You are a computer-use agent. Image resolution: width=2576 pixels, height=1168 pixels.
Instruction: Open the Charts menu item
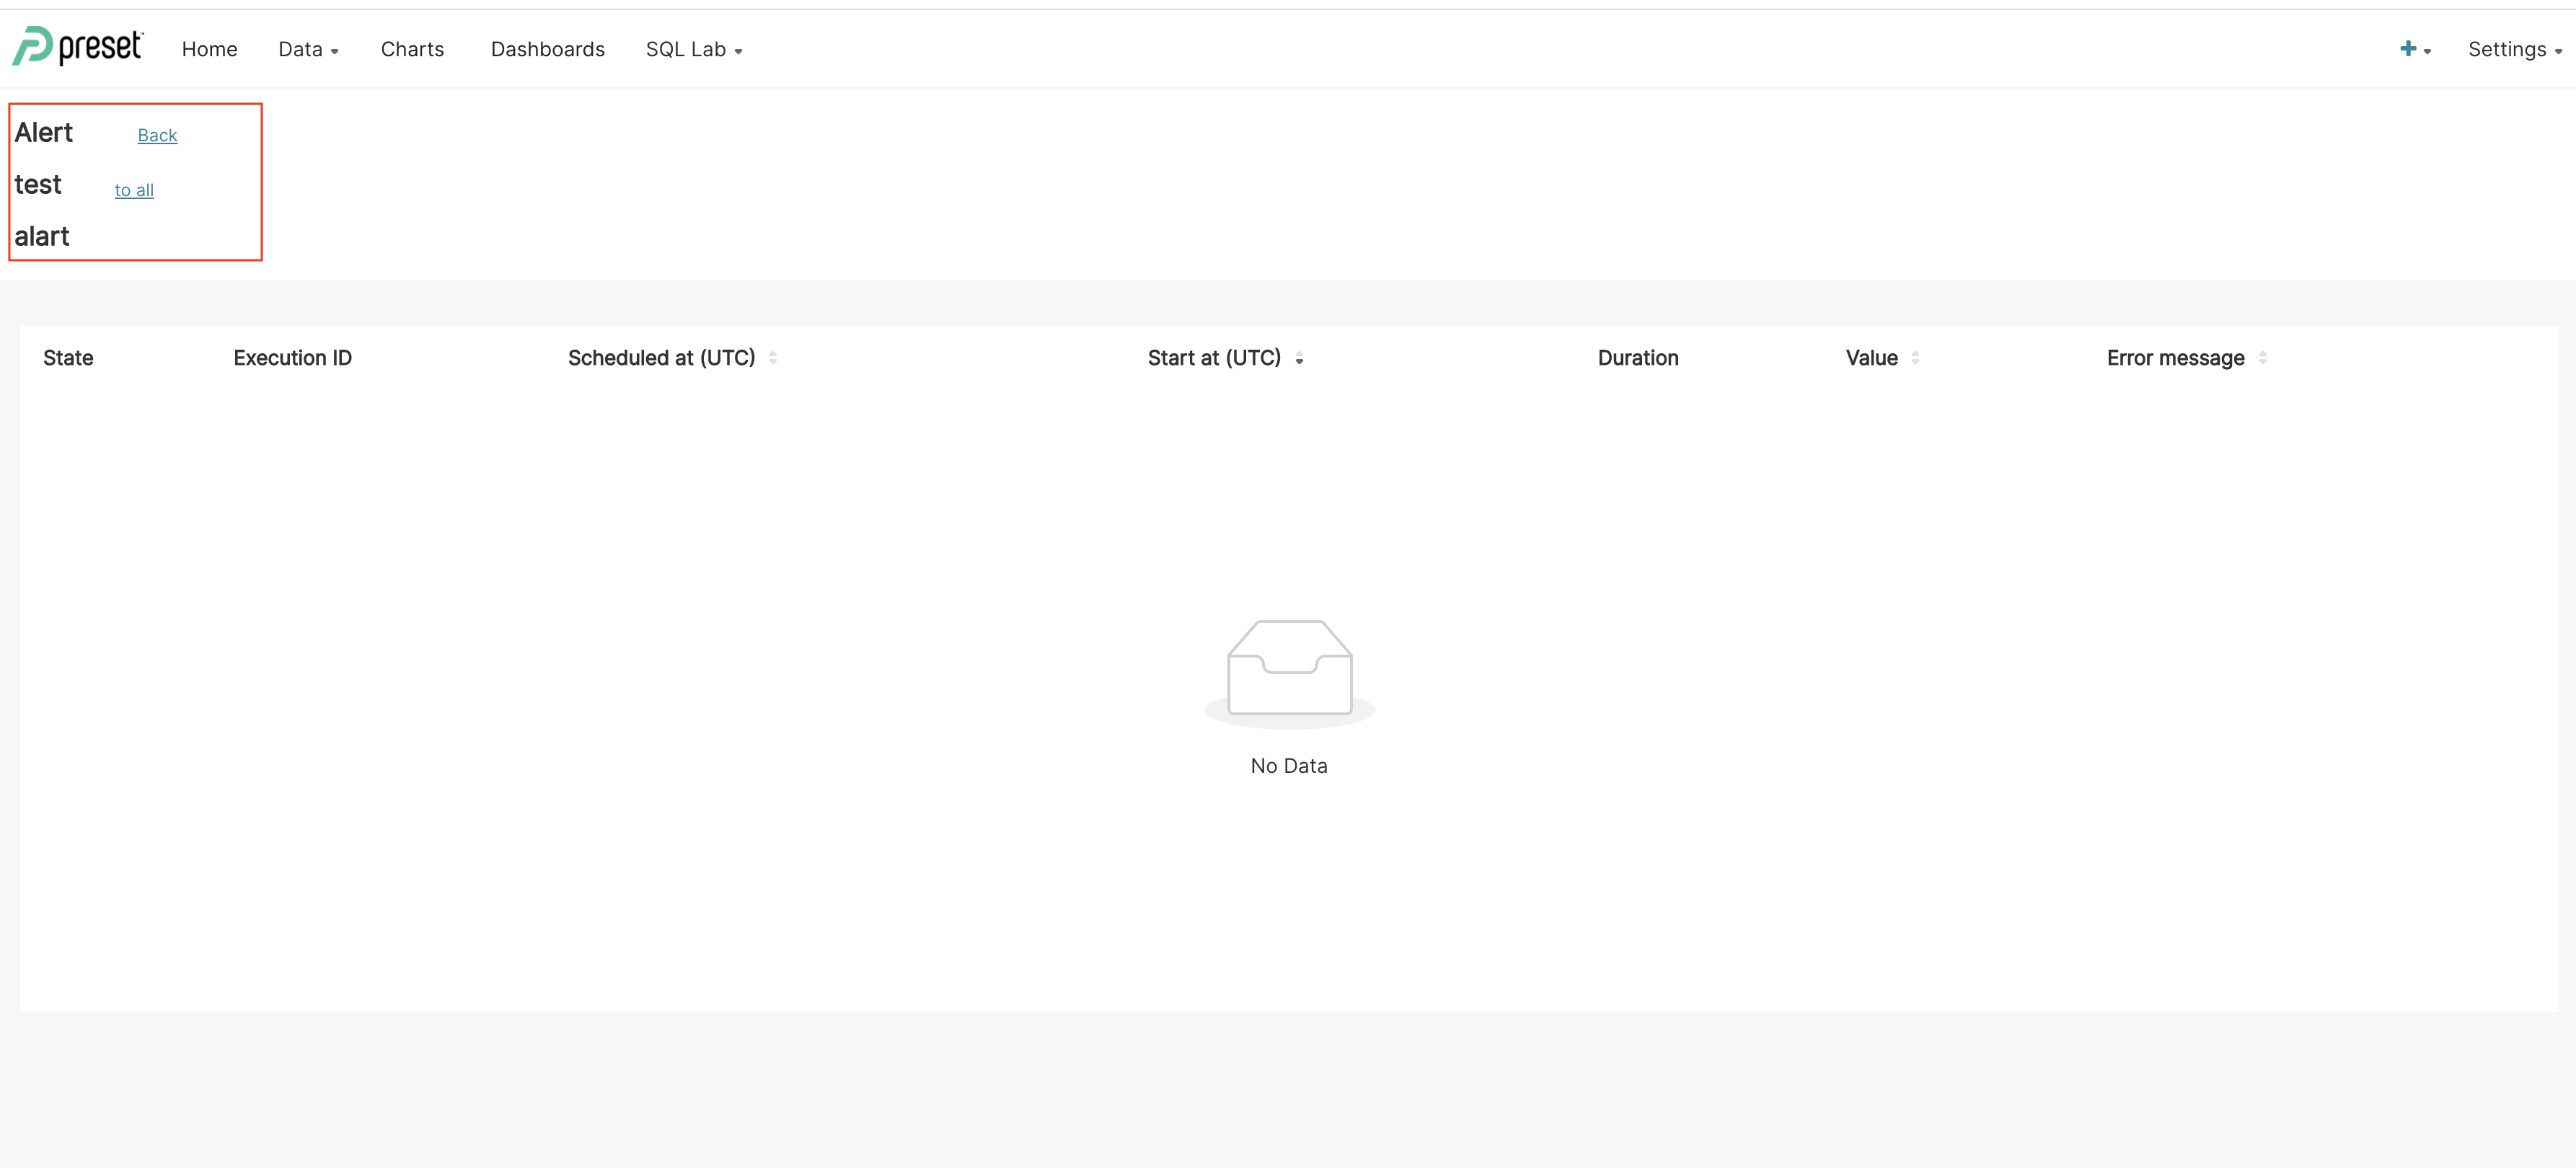[x=412, y=50]
